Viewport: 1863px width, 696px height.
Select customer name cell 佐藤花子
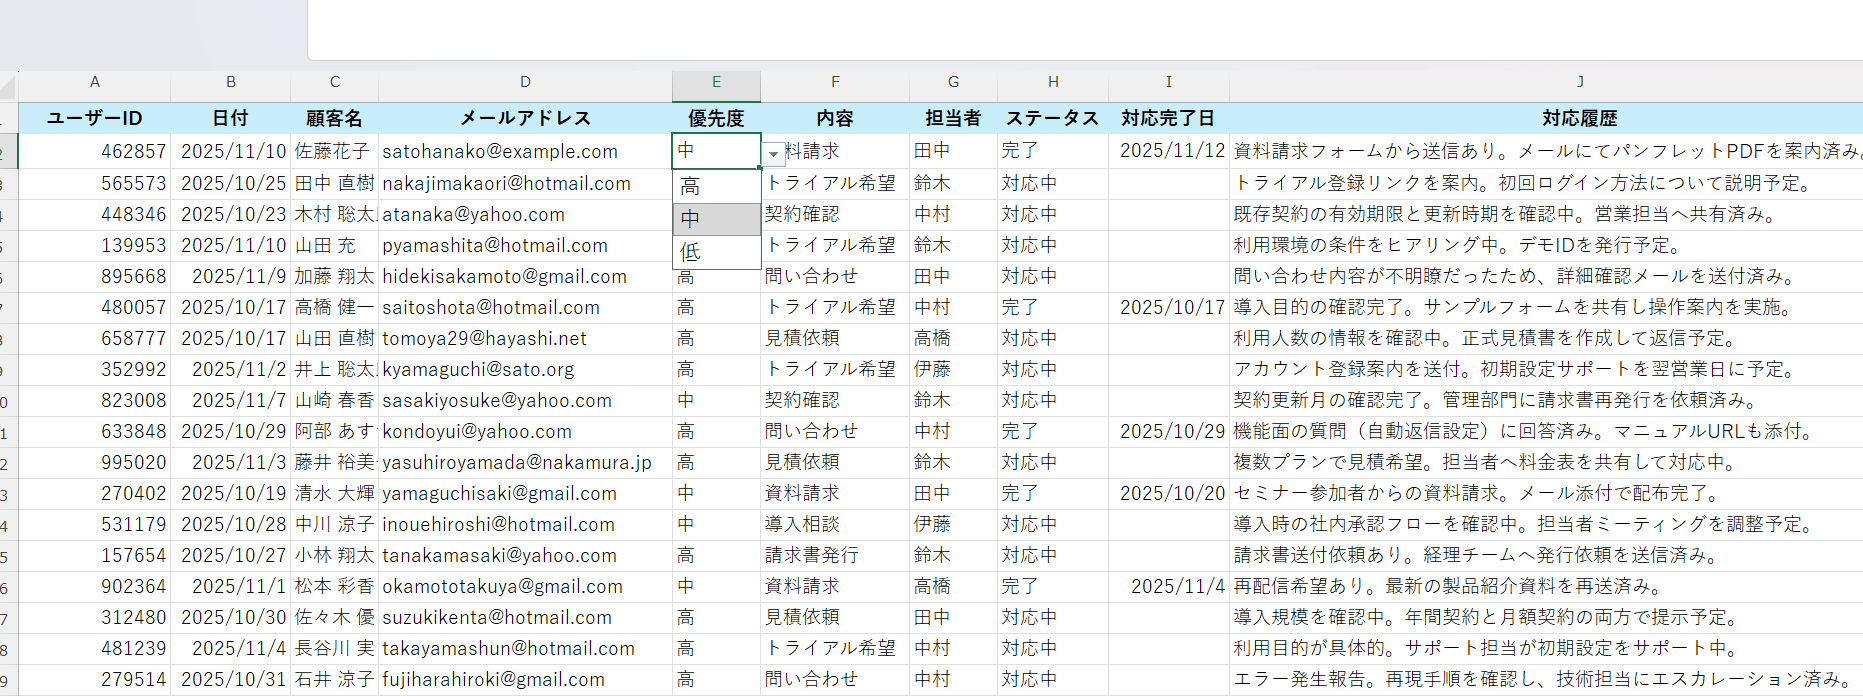click(x=334, y=151)
